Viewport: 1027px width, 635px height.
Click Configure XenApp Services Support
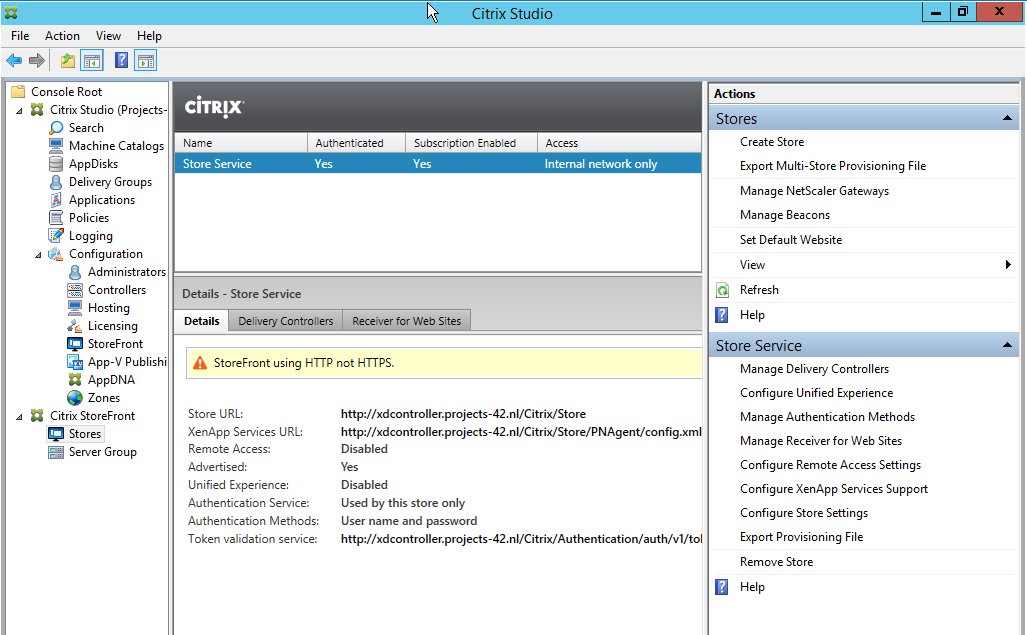[x=834, y=489]
